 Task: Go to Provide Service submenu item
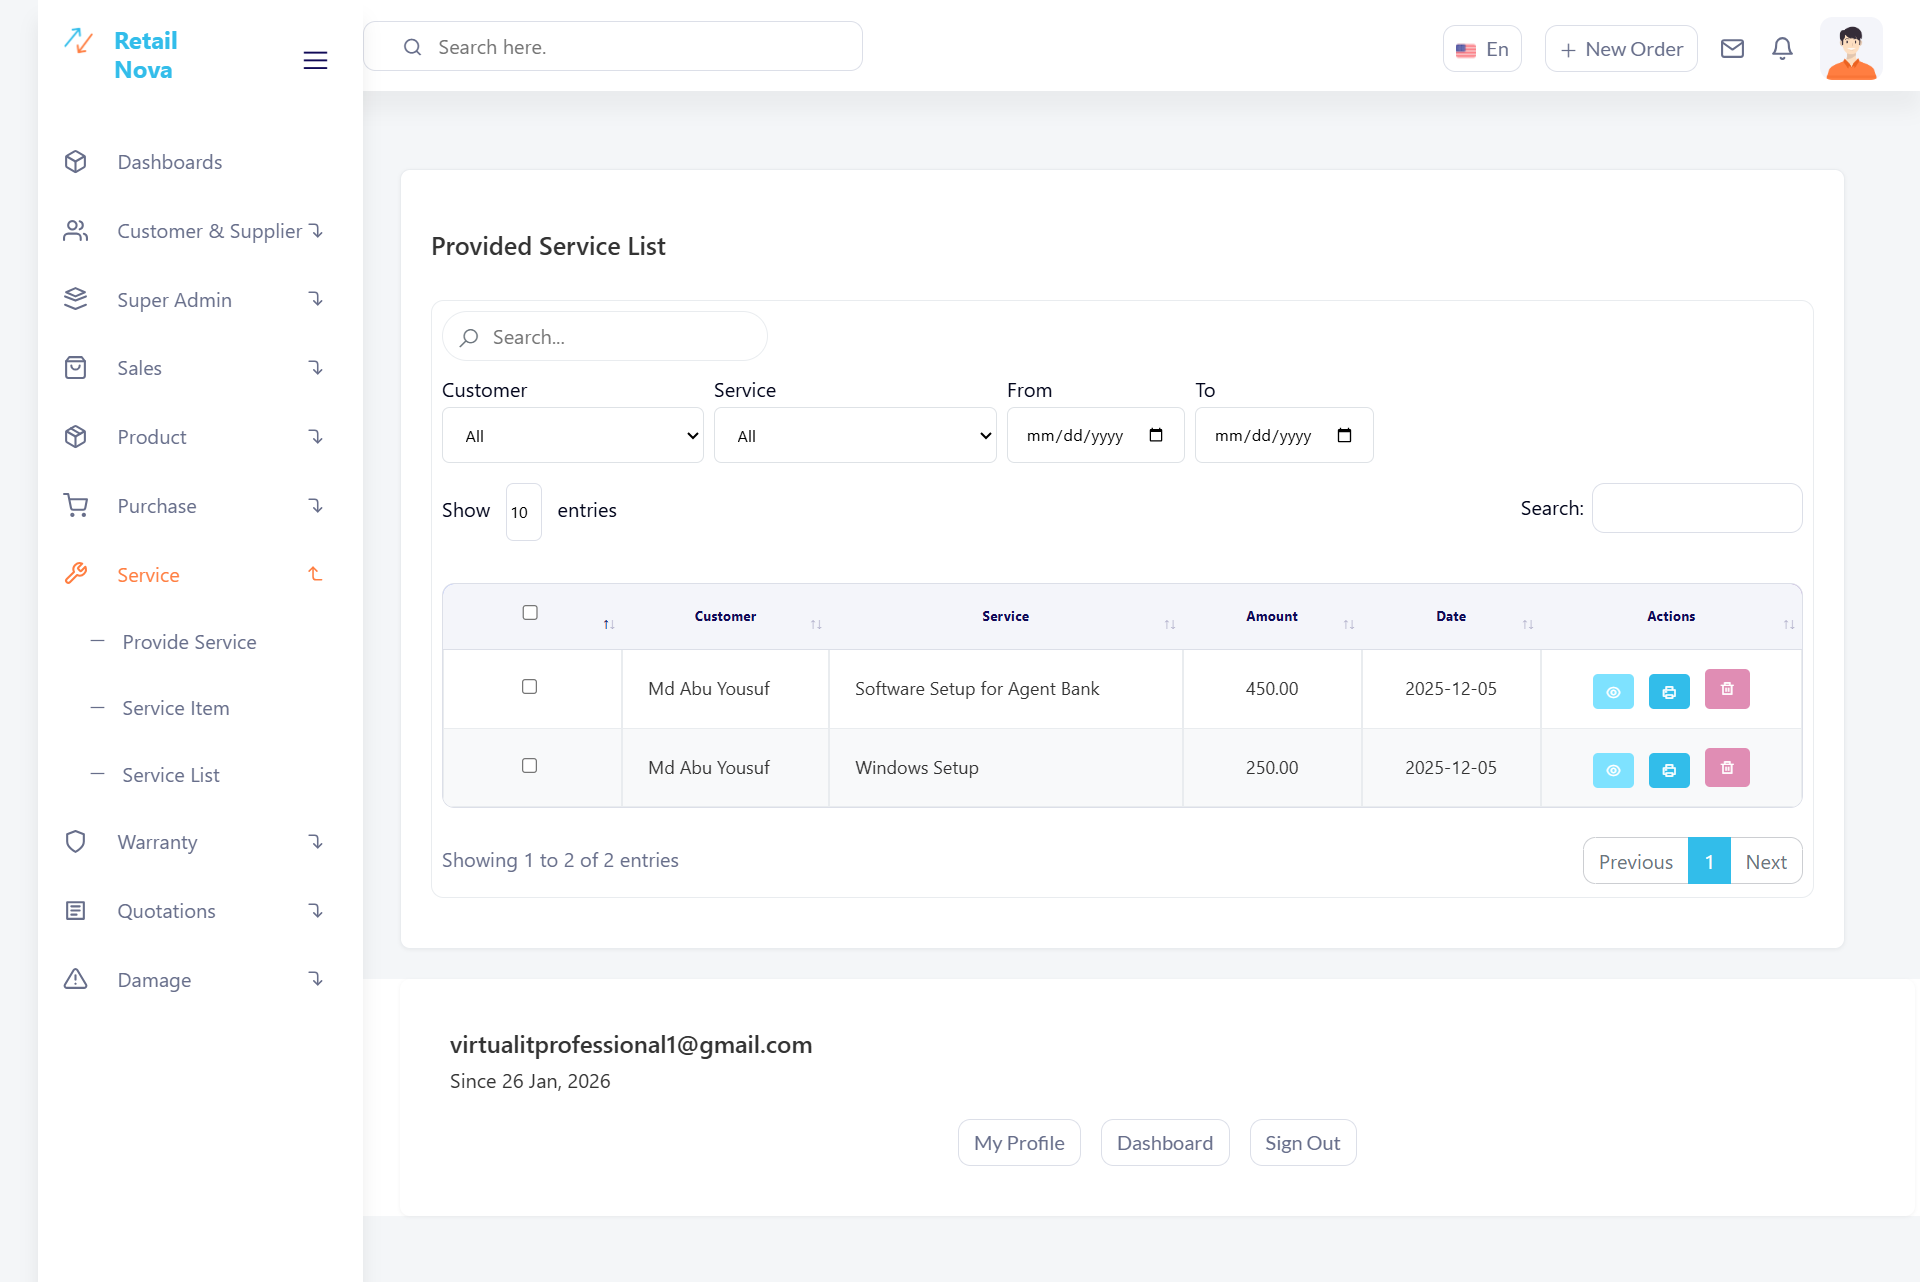189,642
